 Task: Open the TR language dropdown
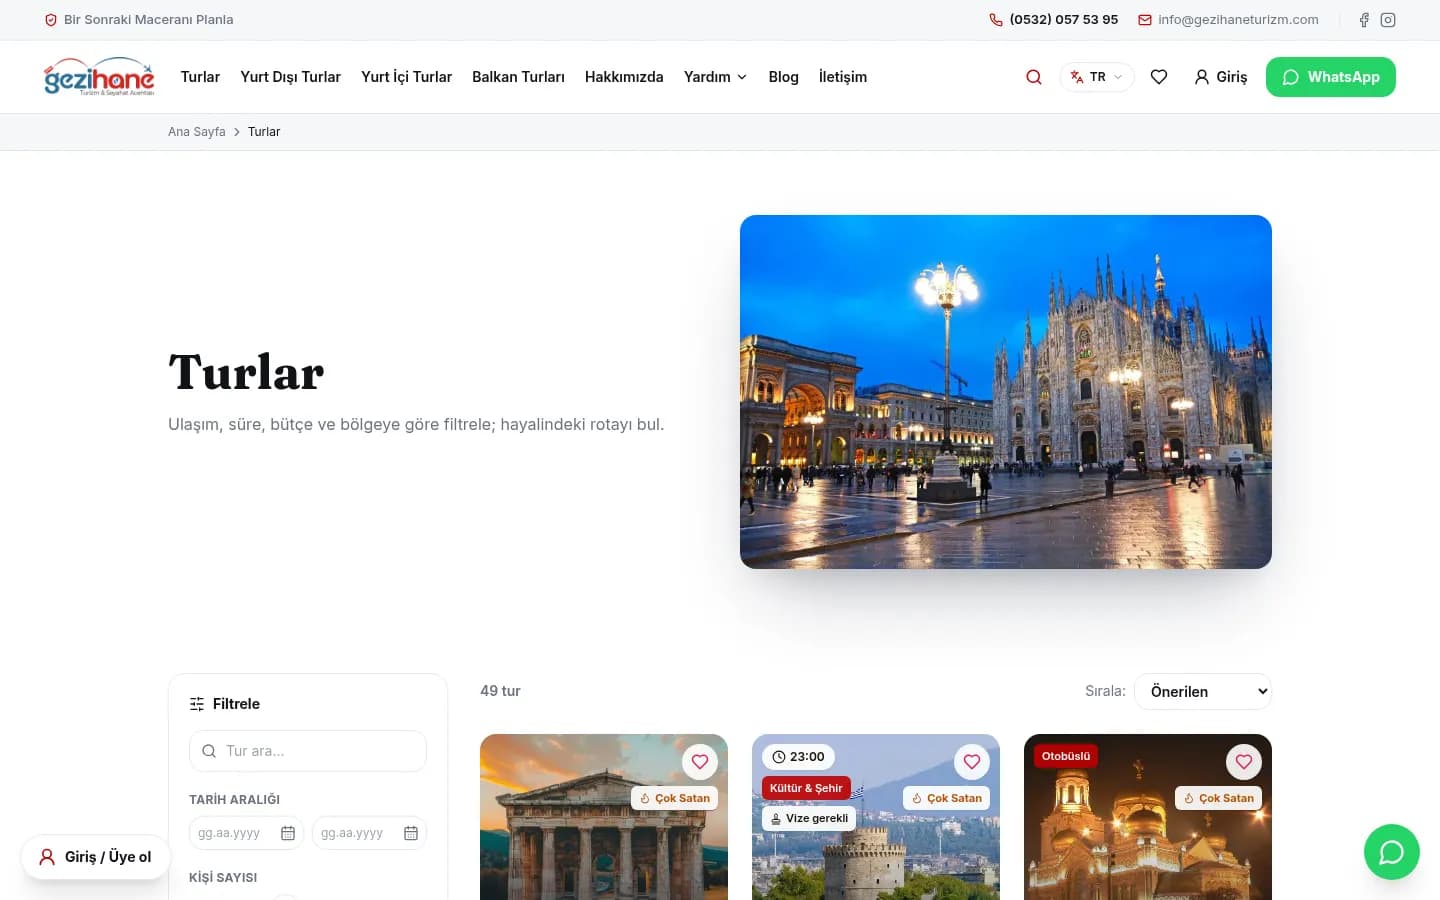pos(1097,77)
